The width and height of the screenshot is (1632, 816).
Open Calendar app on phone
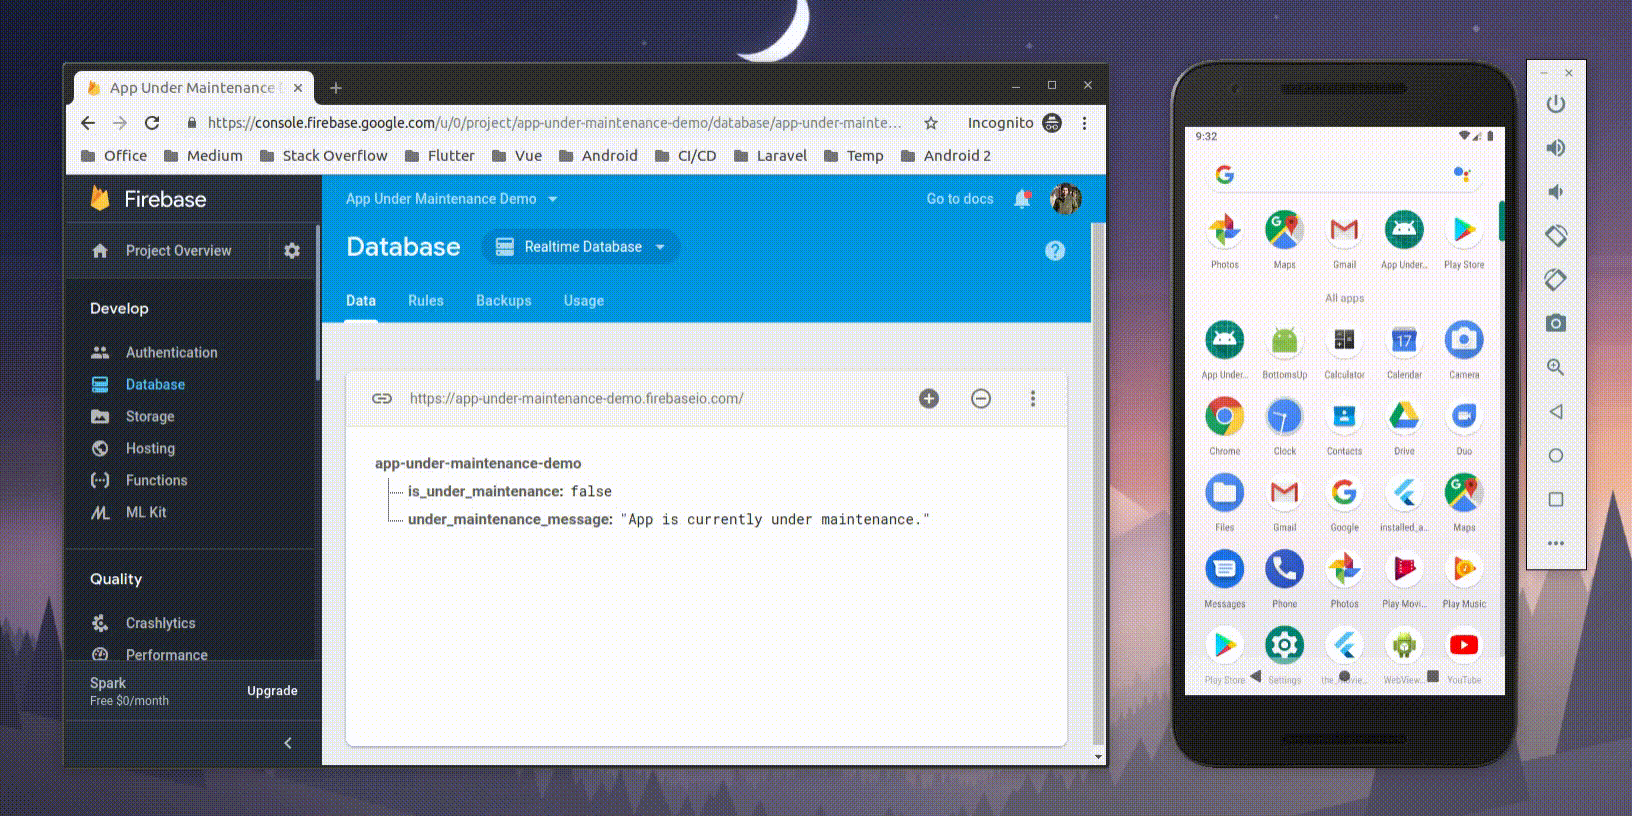1404,349
